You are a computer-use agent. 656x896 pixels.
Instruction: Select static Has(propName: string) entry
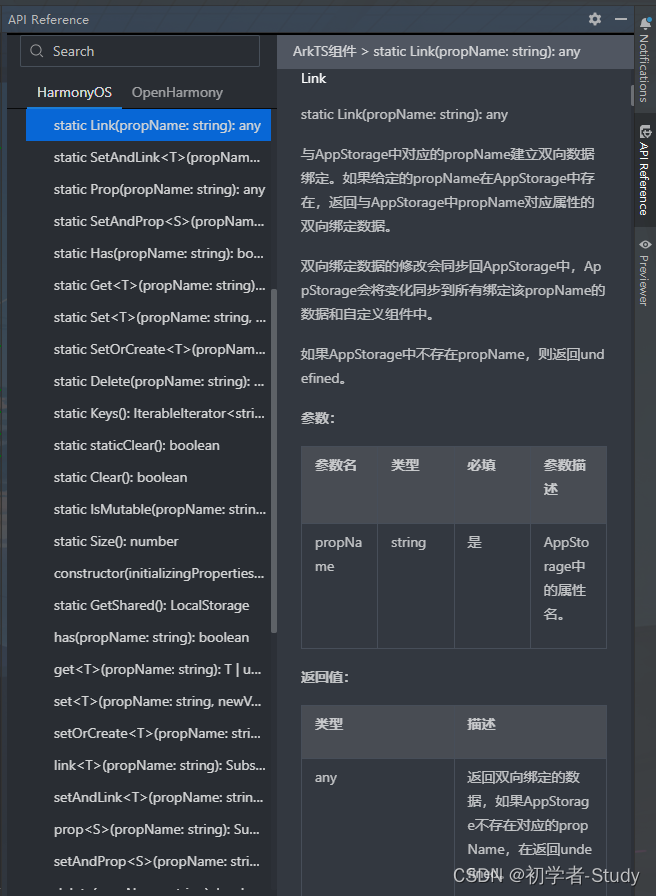[x=149, y=253]
